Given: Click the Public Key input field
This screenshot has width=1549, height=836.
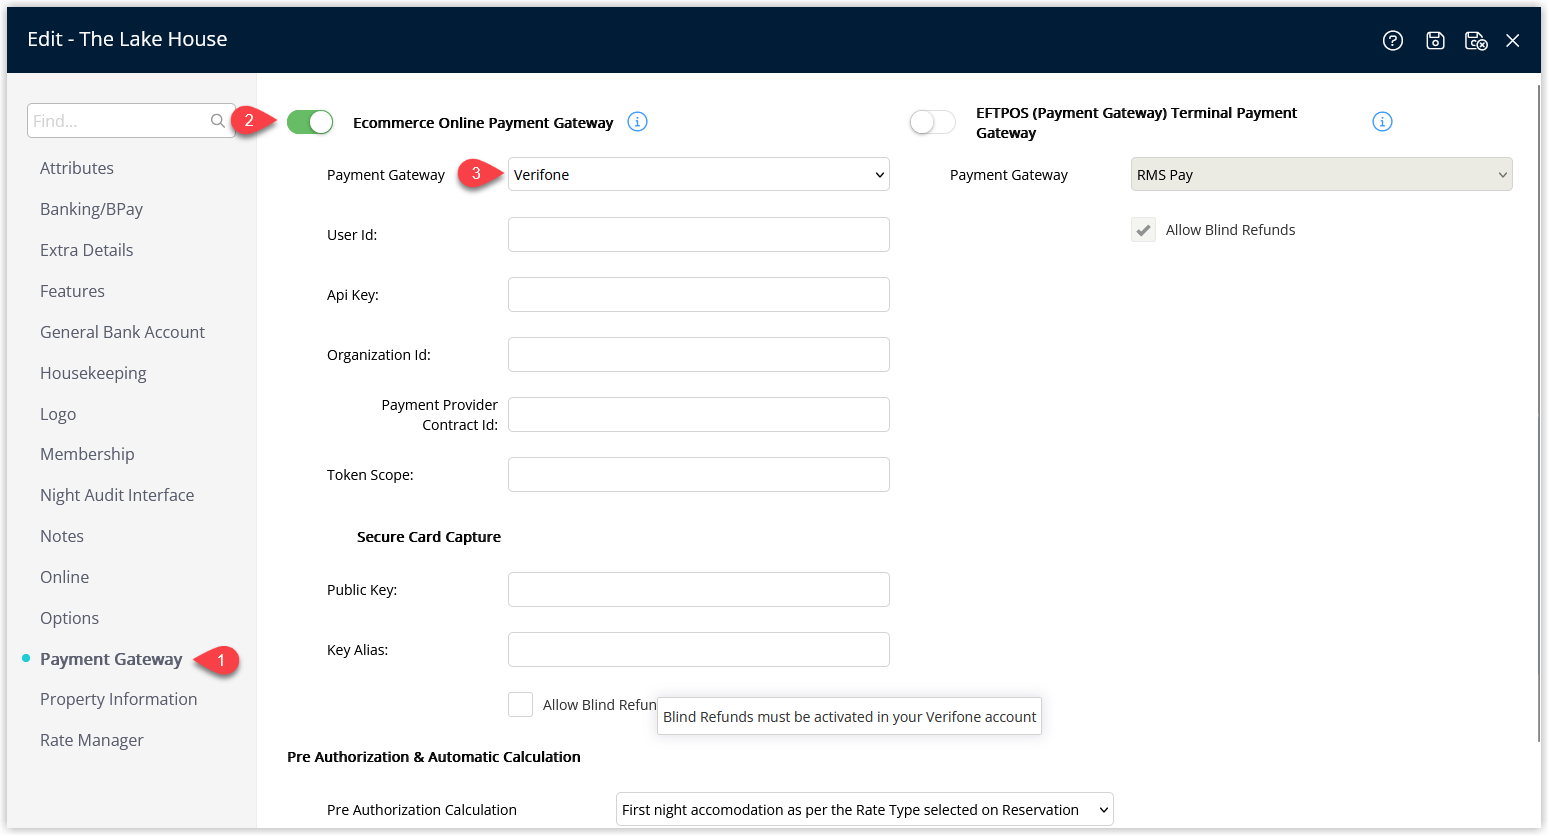Looking at the screenshot, I should [x=699, y=589].
